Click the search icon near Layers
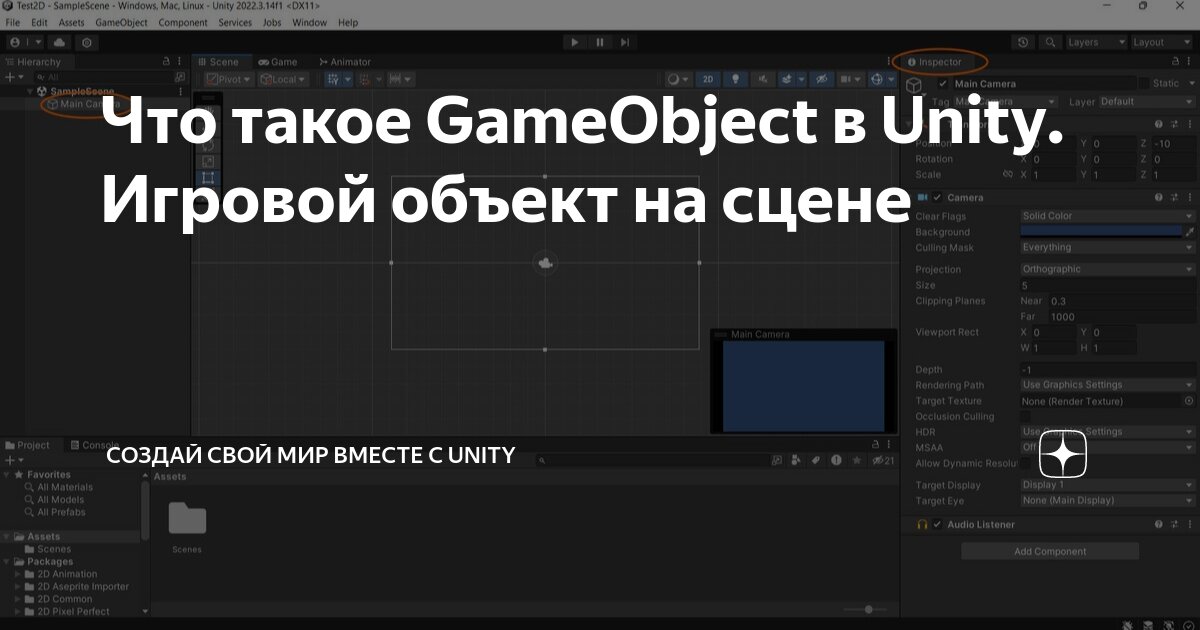This screenshot has width=1200, height=630. click(1051, 42)
